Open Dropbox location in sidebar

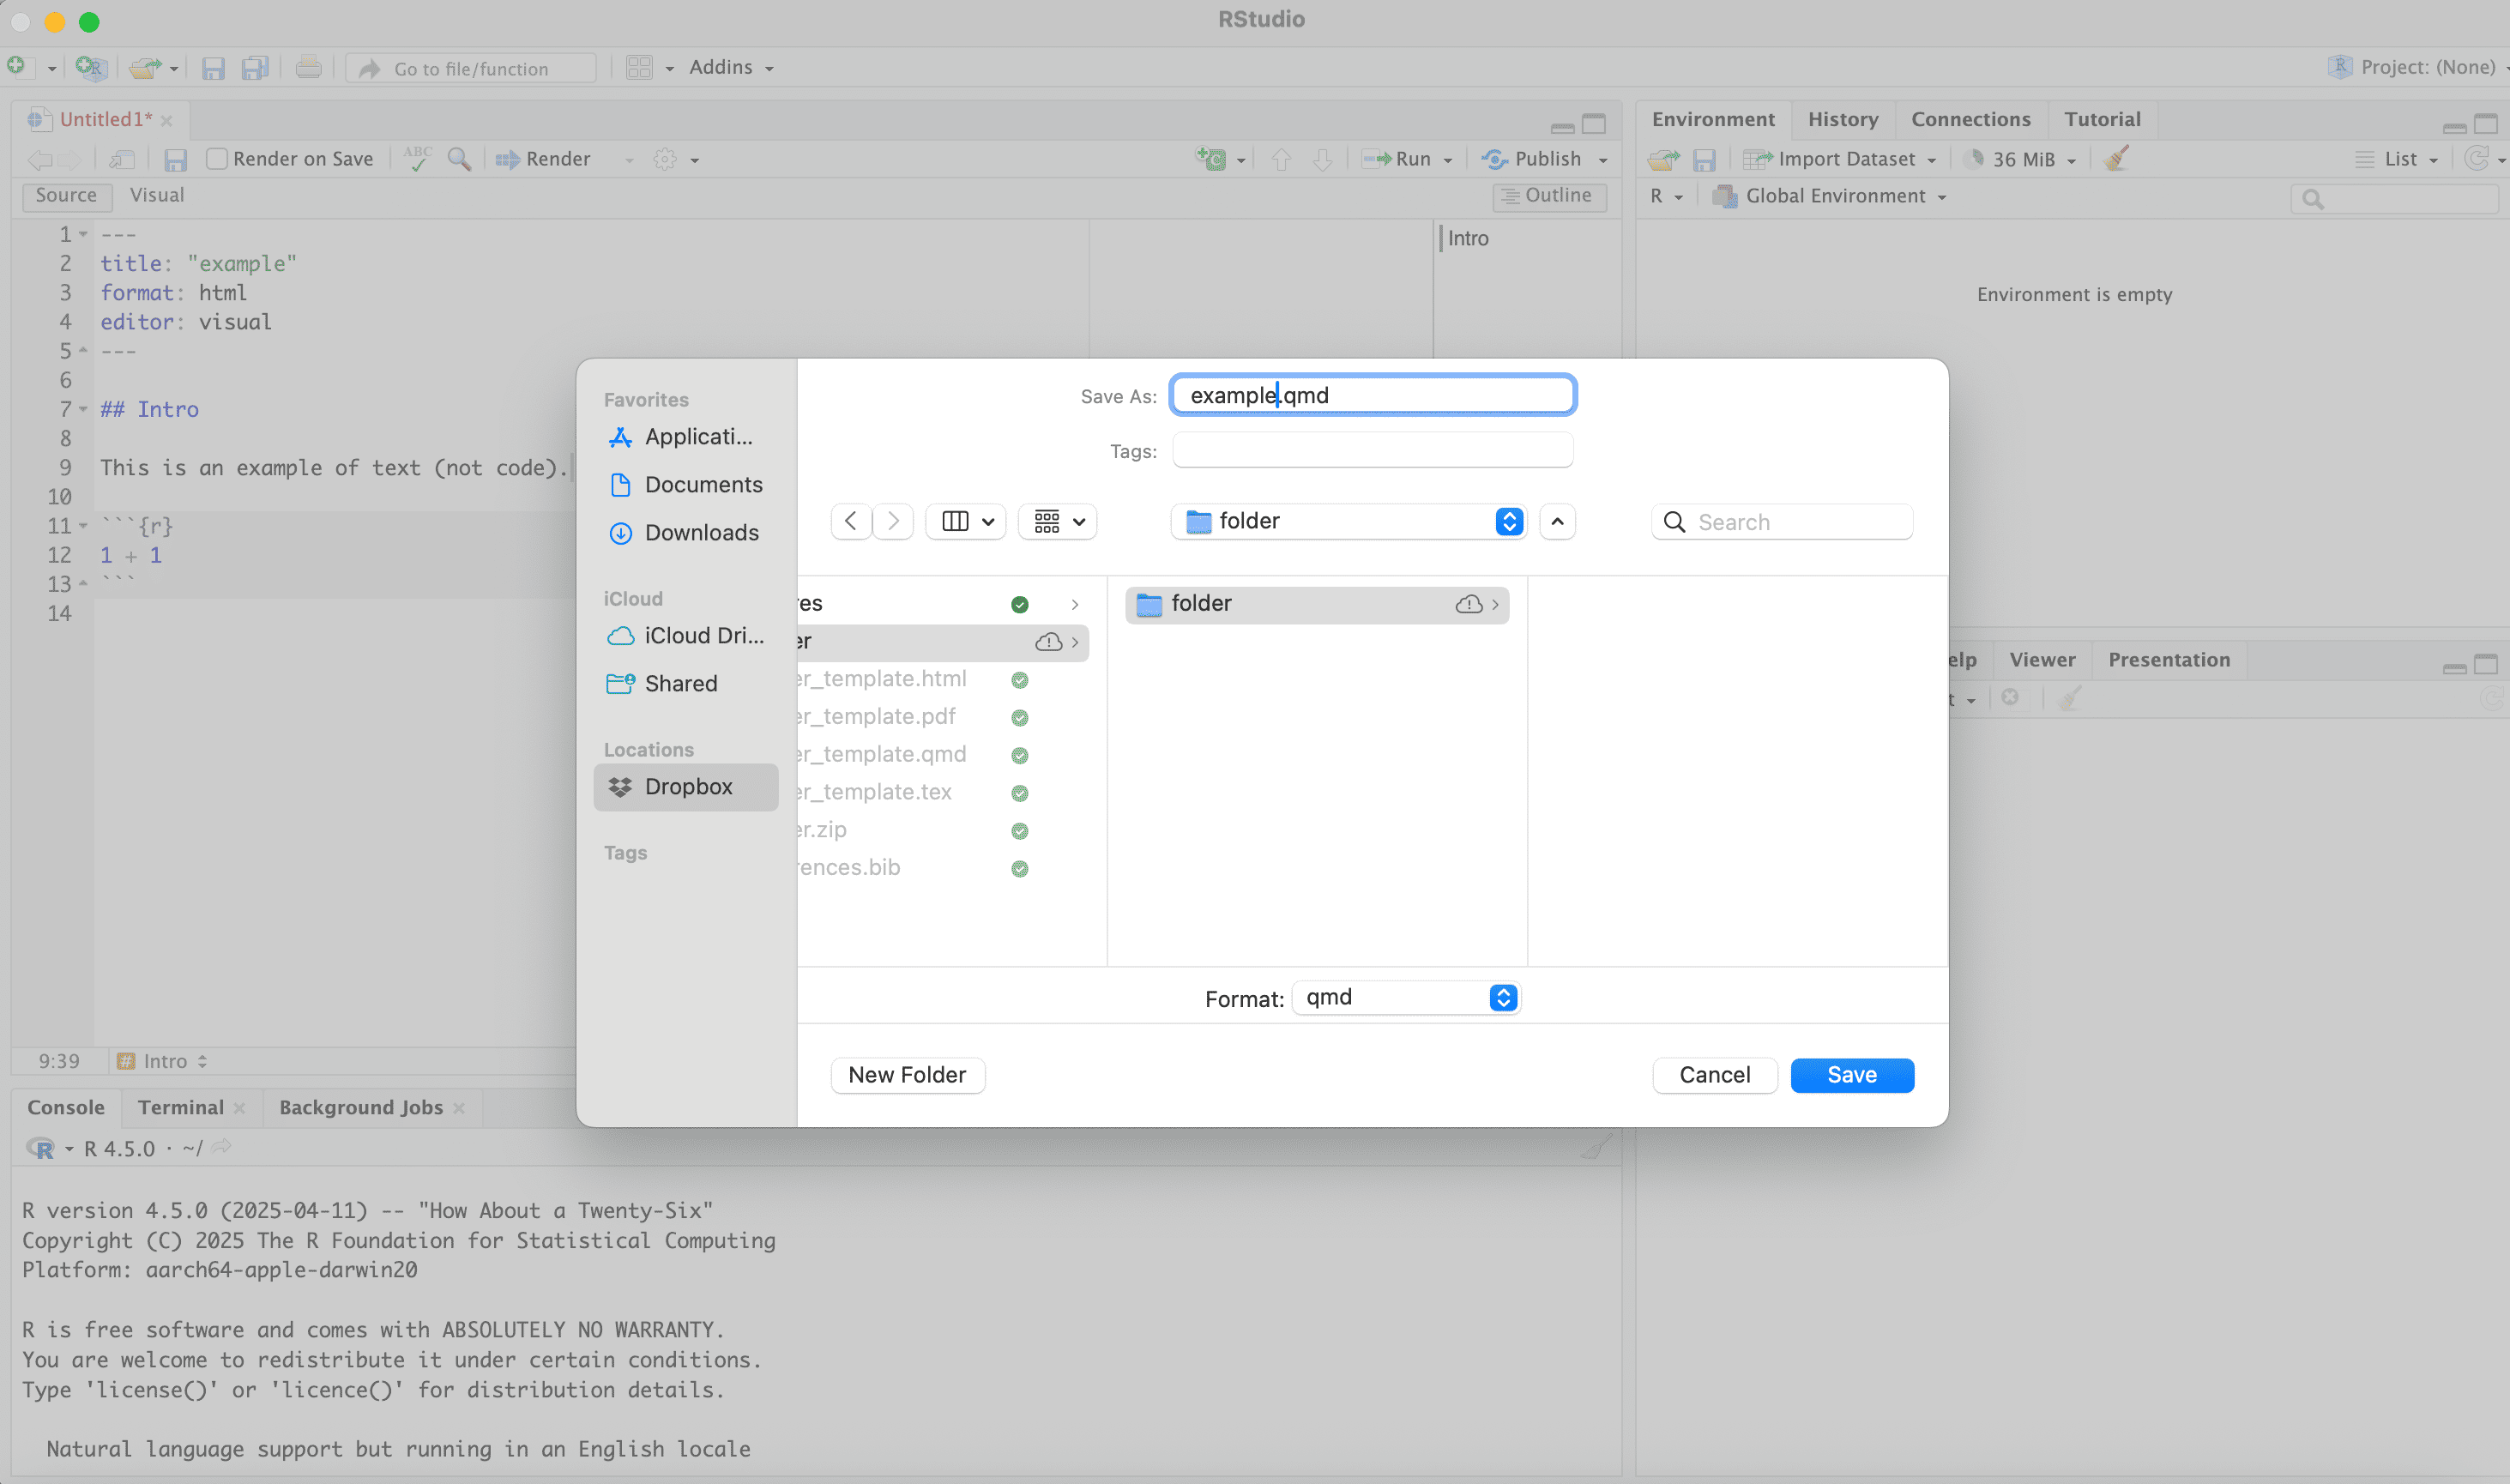[x=687, y=787]
